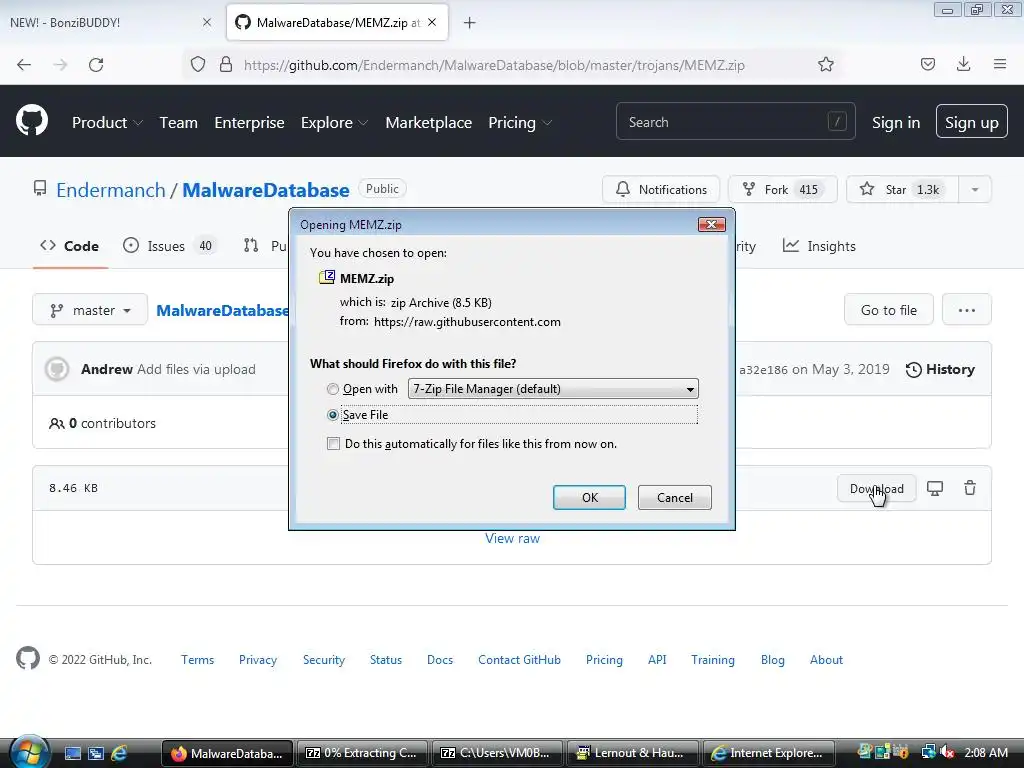Click Show Desktop quick launch icon
The height and width of the screenshot is (768, 1024).
point(72,753)
